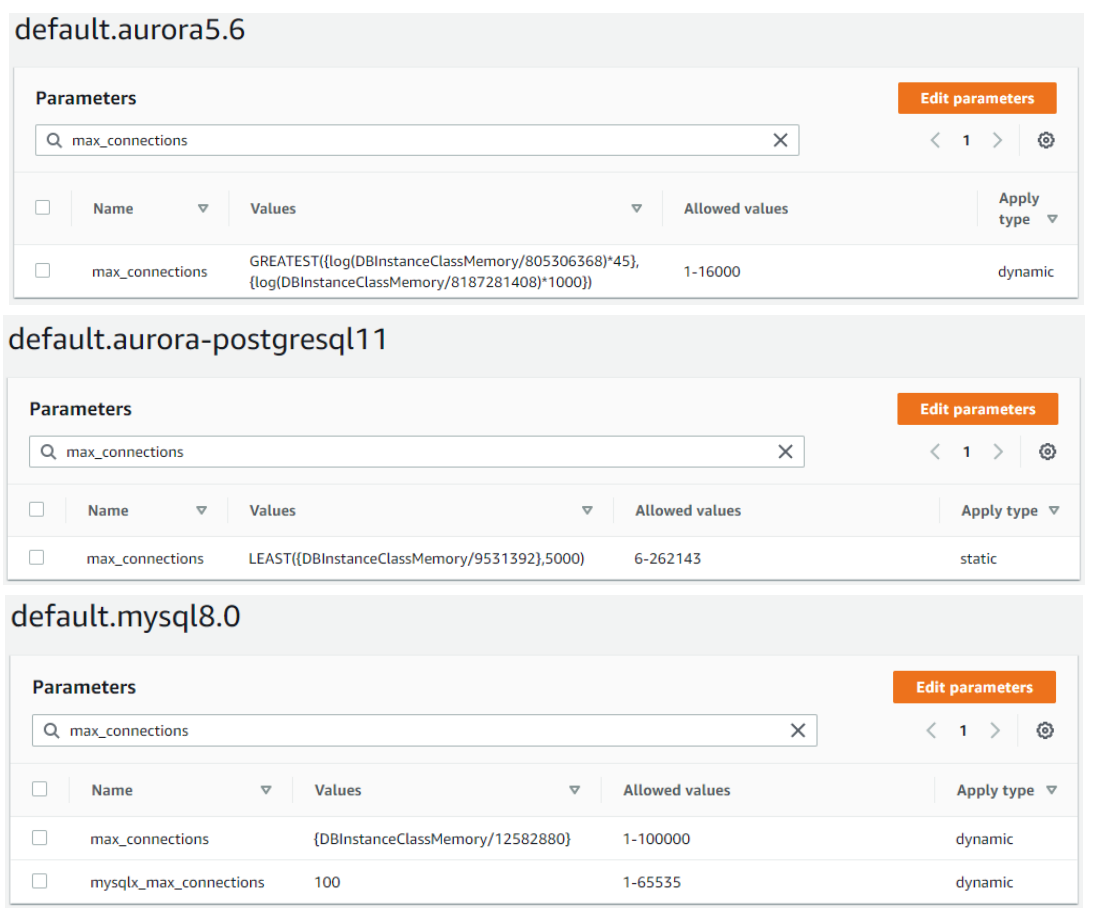This screenshot has height=924, width=1102.
Task: Click max_connections name in aurora5.6 row
Action: point(150,272)
